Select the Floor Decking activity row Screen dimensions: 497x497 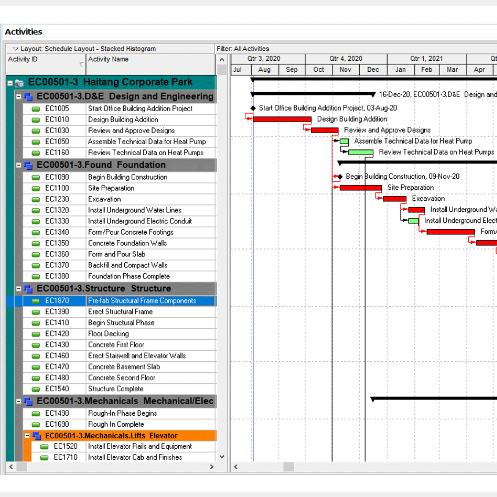pos(119,334)
